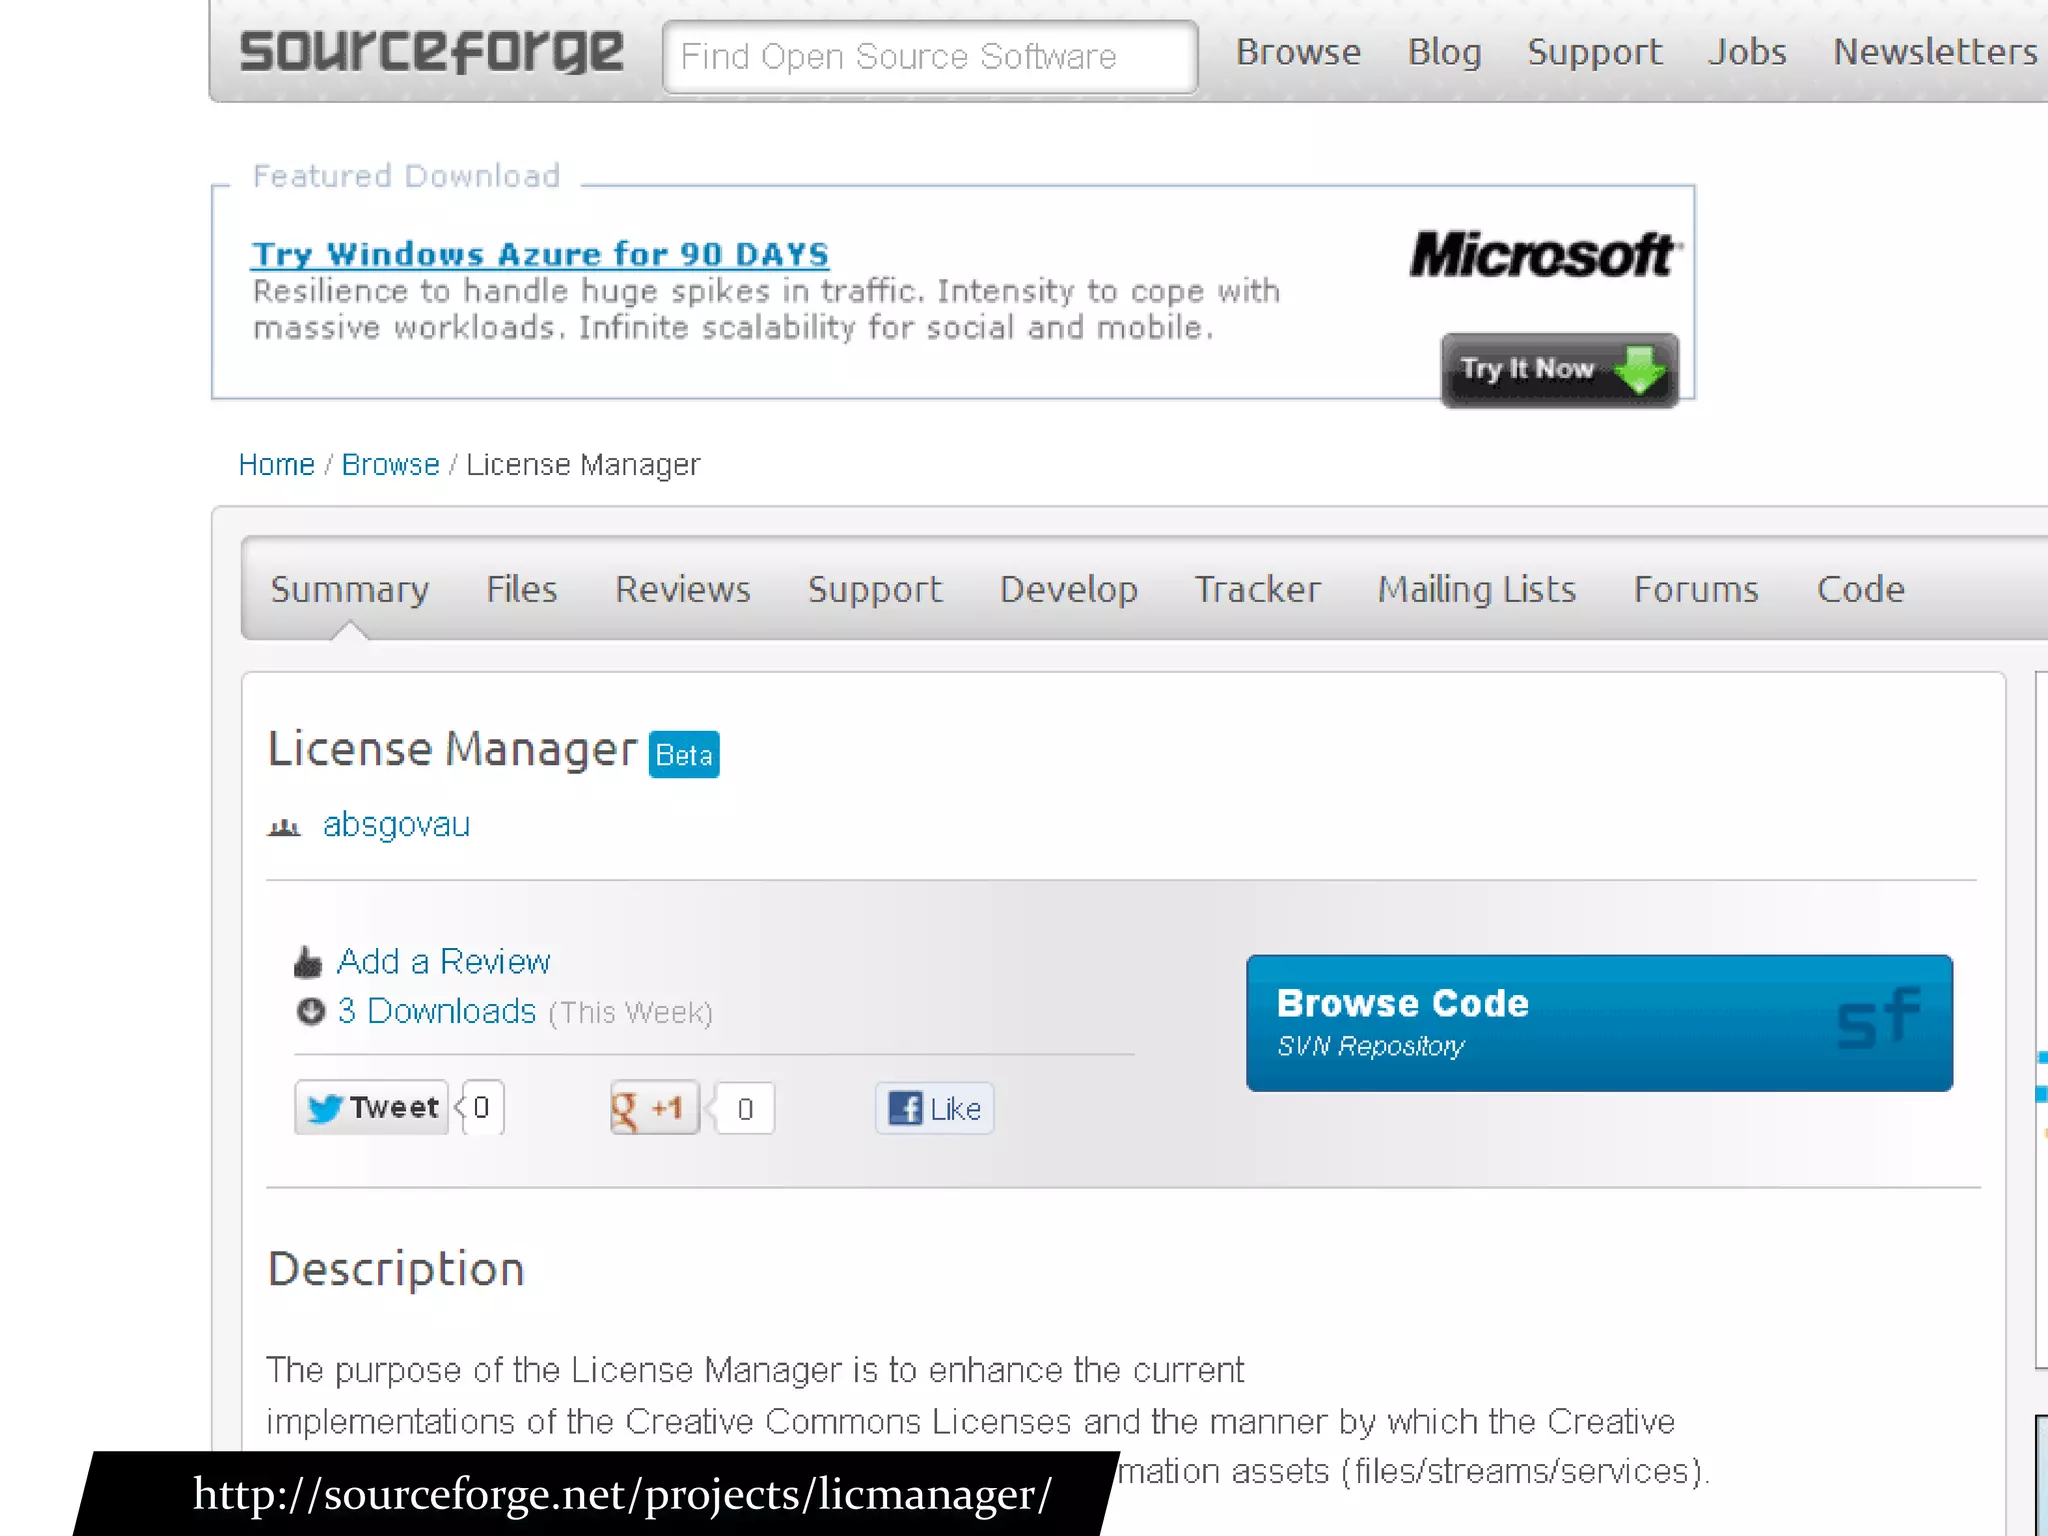Screen dimensions: 2048x1536
Task: Click the sourceforge.net/projects/licmanager URL caption
Action: (622, 1495)
